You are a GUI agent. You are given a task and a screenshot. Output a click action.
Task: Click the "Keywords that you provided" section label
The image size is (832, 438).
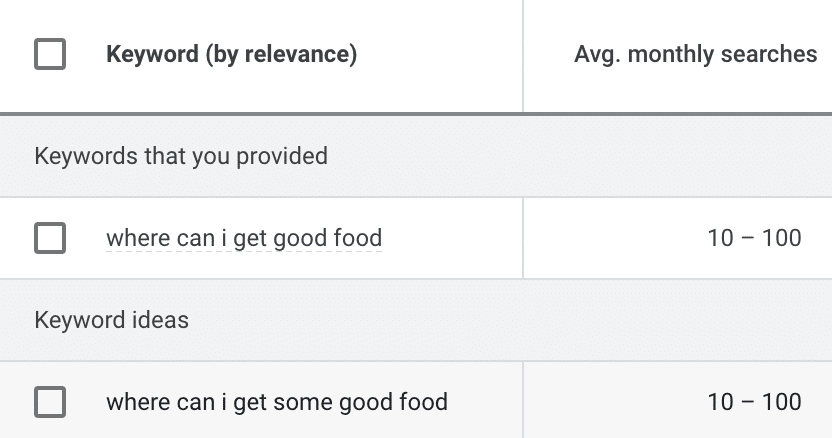(x=181, y=156)
